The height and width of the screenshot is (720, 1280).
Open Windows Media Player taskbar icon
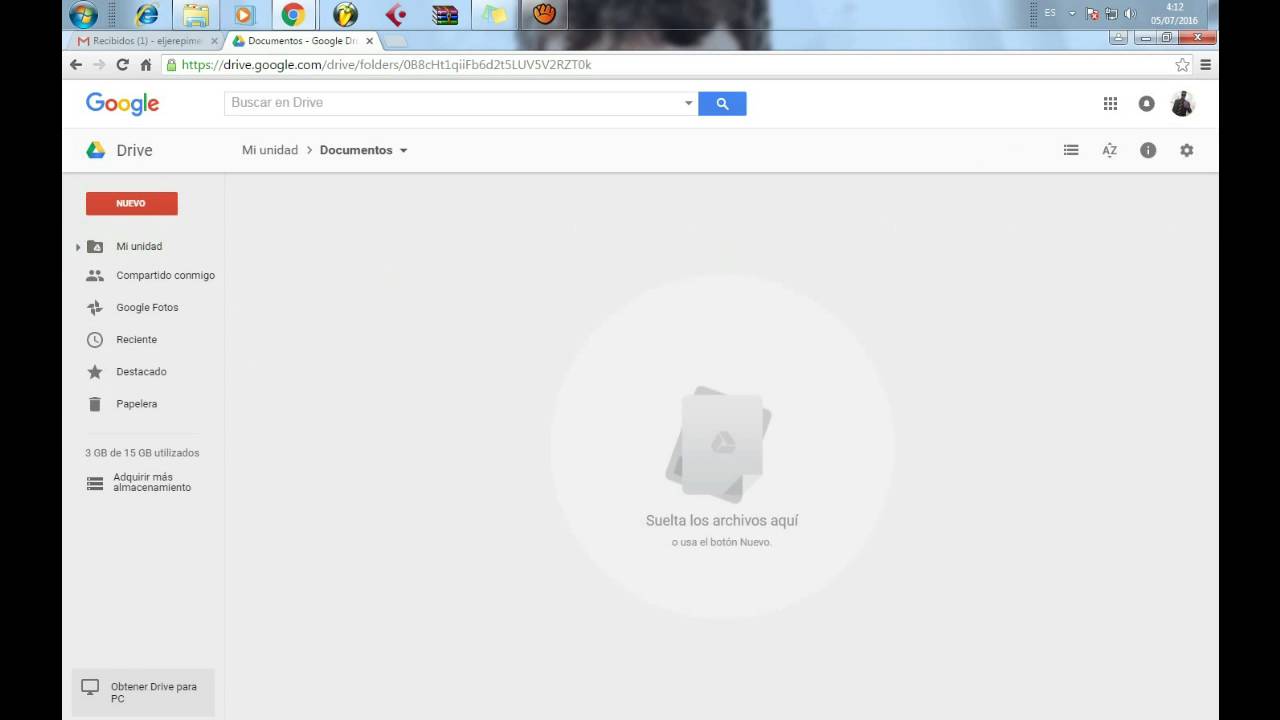[x=245, y=15]
